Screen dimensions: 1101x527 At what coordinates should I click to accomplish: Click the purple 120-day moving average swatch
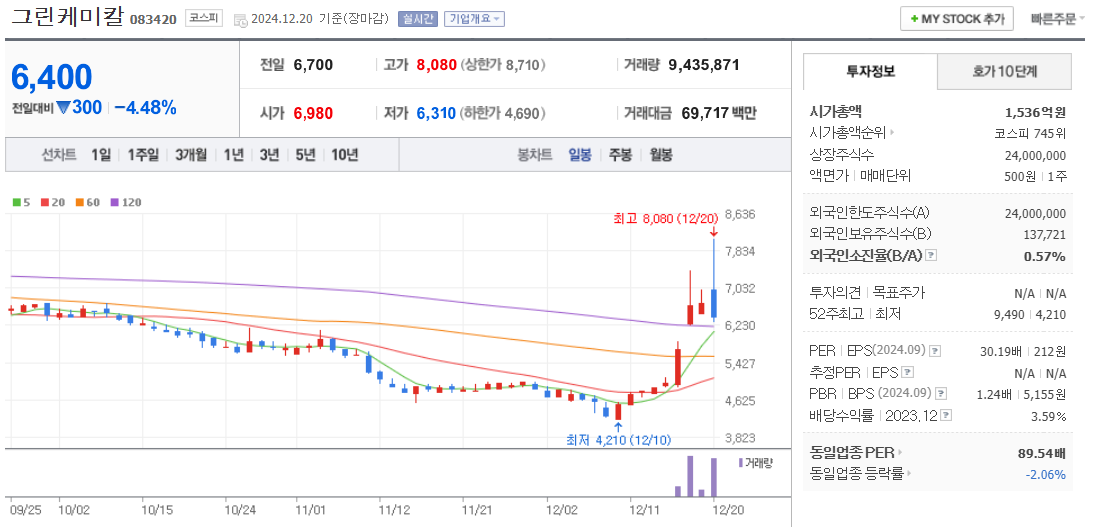click(x=115, y=202)
